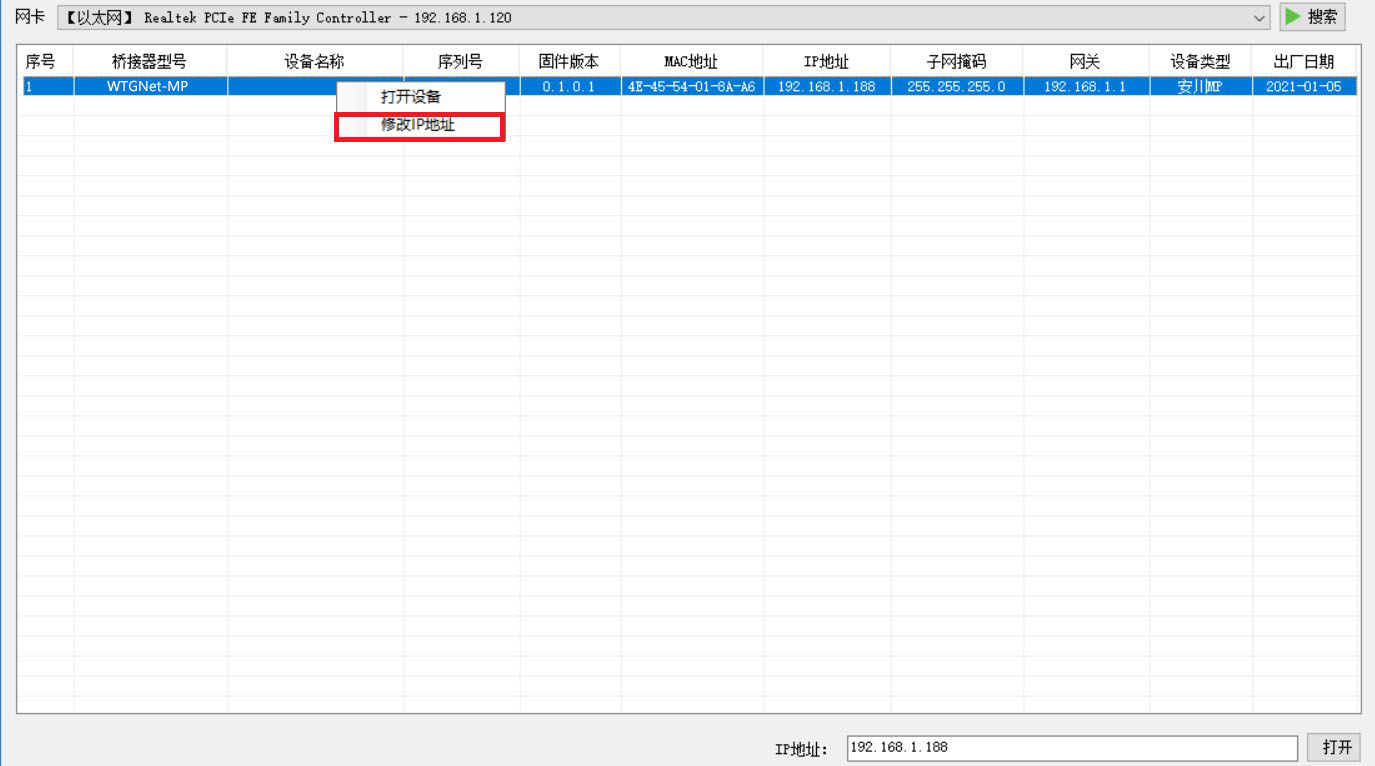This screenshot has height=766, width=1375.
Task: Click the 设备类型 column header
Action: coord(1200,61)
